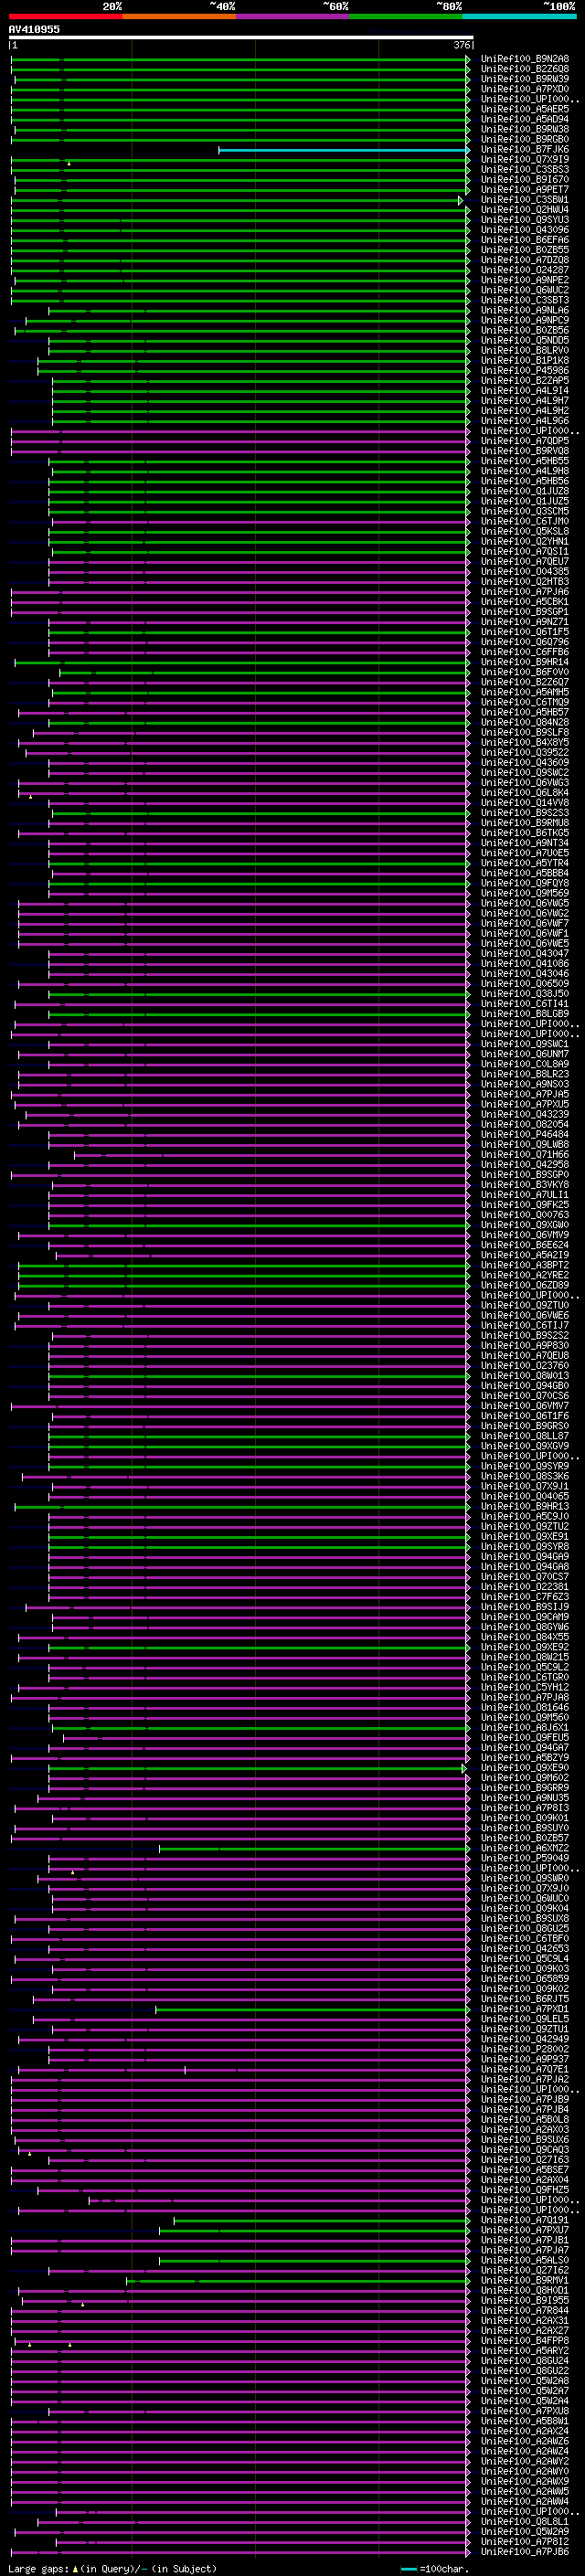The image size is (585, 2576).
Task: Click the hit label UniRef100_A7R844
Action: (x=525, y=2310)
